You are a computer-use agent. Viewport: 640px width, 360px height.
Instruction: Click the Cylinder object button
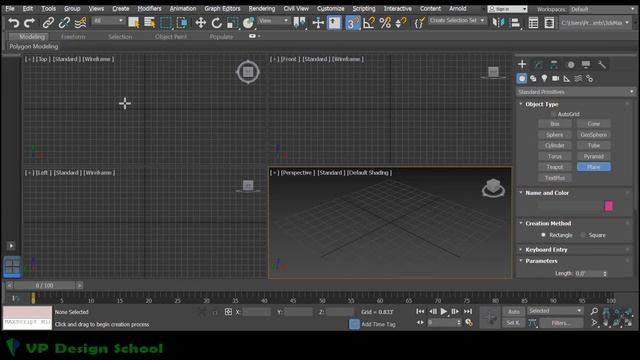click(x=555, y=145)
